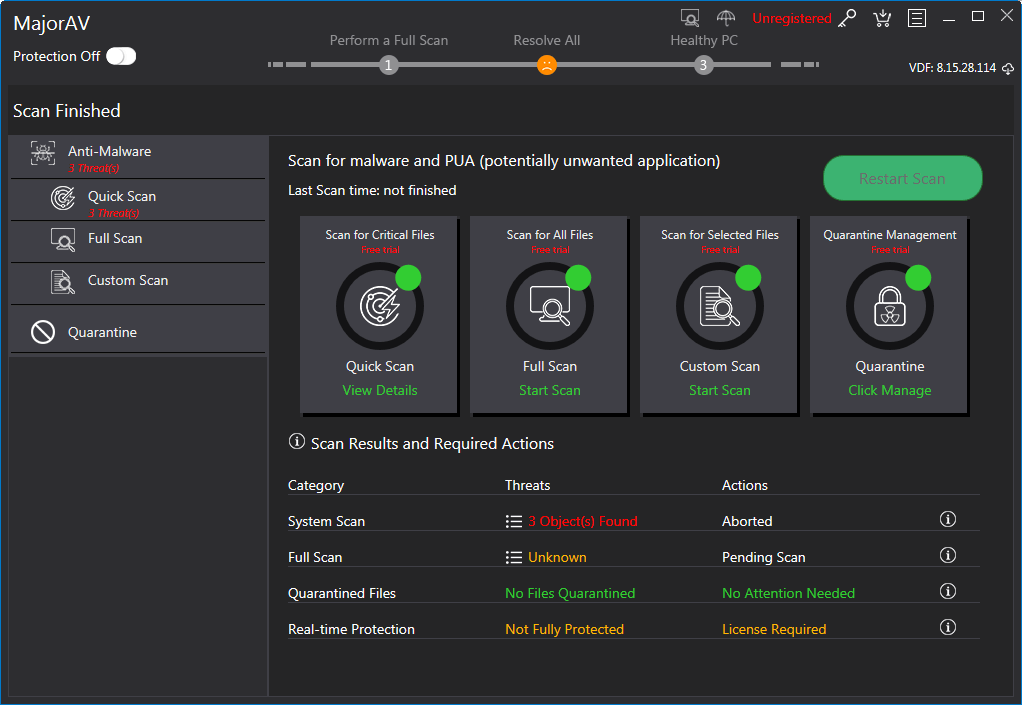Screen dimensions: 1022x705
Task: Open Full Scan in the sidebar
Action: pyautogui.click(x=115, y=239)
